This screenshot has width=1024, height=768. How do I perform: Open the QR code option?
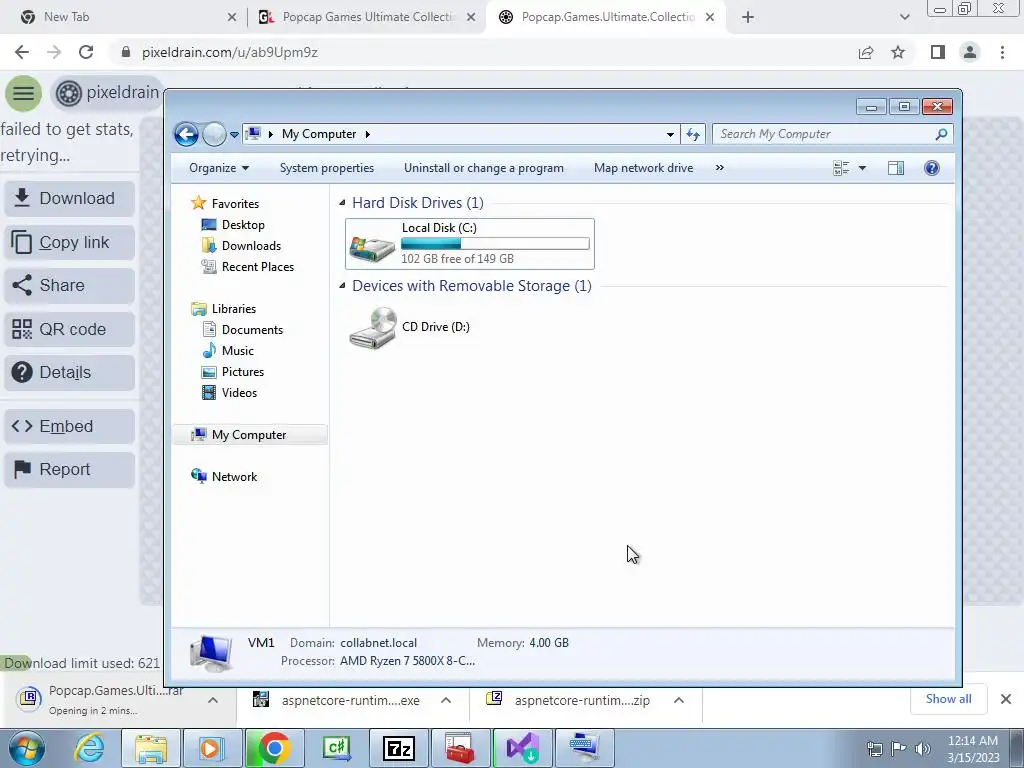pos(69,329)
